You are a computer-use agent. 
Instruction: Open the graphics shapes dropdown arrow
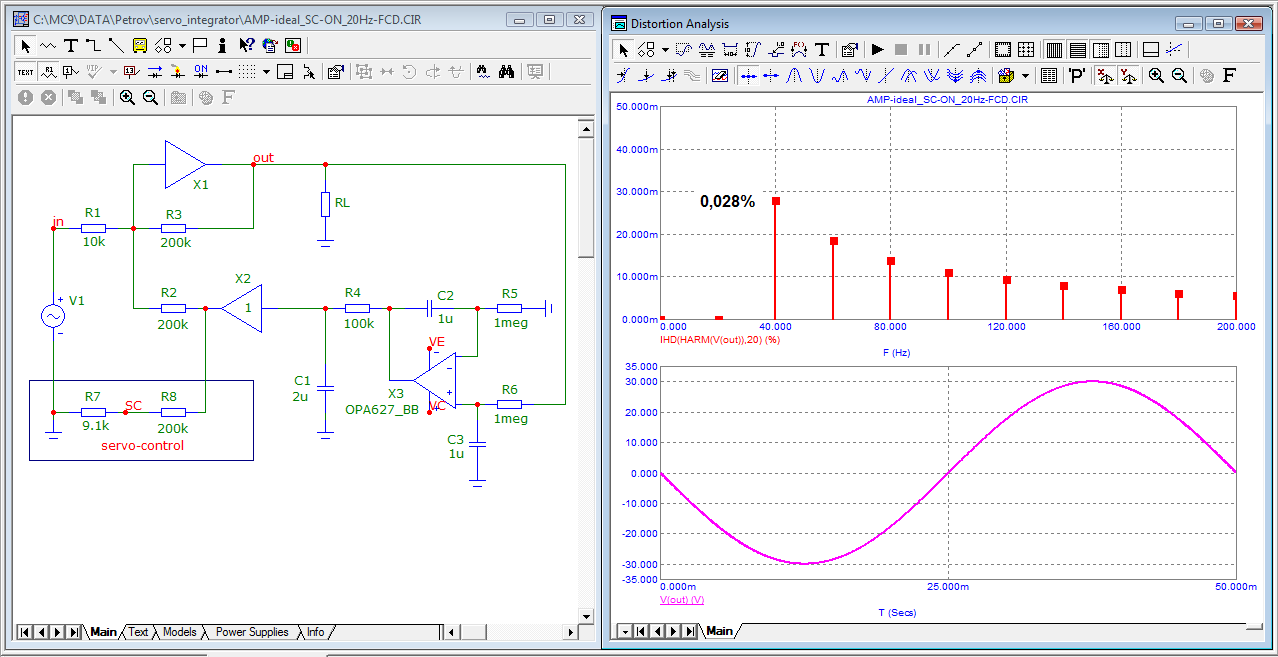point(182,46)
